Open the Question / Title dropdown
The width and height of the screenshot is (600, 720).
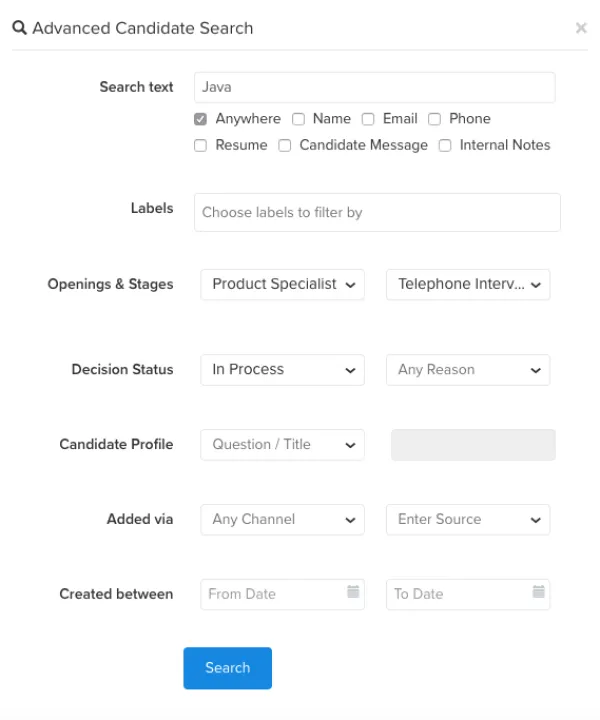282,444
